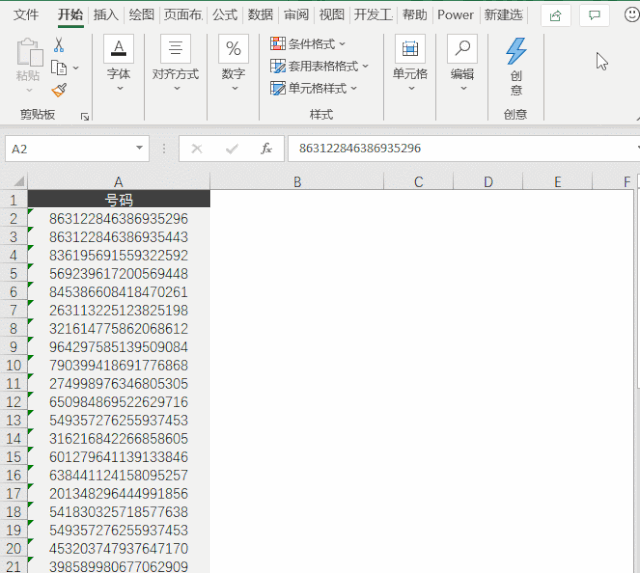Select cell containing 650984869522629716
The height and width of the screenshot is (573, 640).
[119, 402]
